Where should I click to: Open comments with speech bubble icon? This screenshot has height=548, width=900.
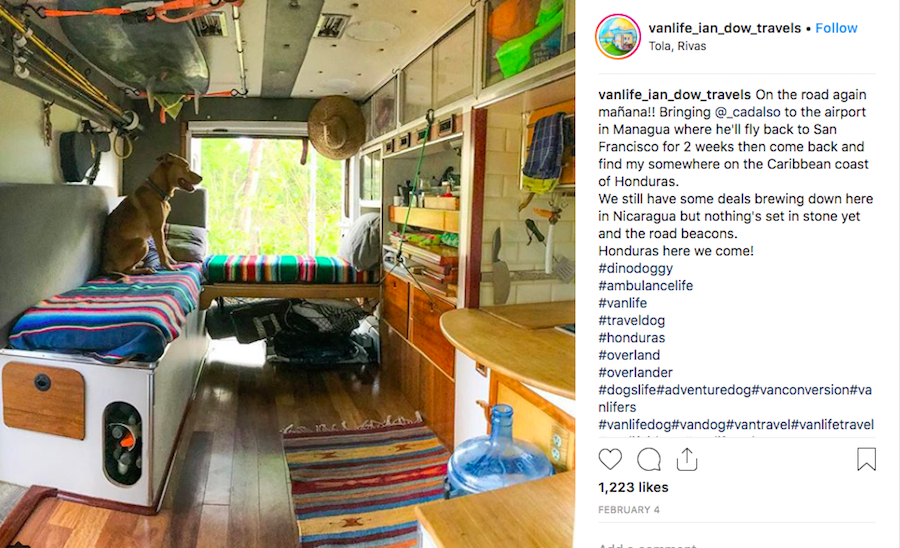(x=649, y=460)
